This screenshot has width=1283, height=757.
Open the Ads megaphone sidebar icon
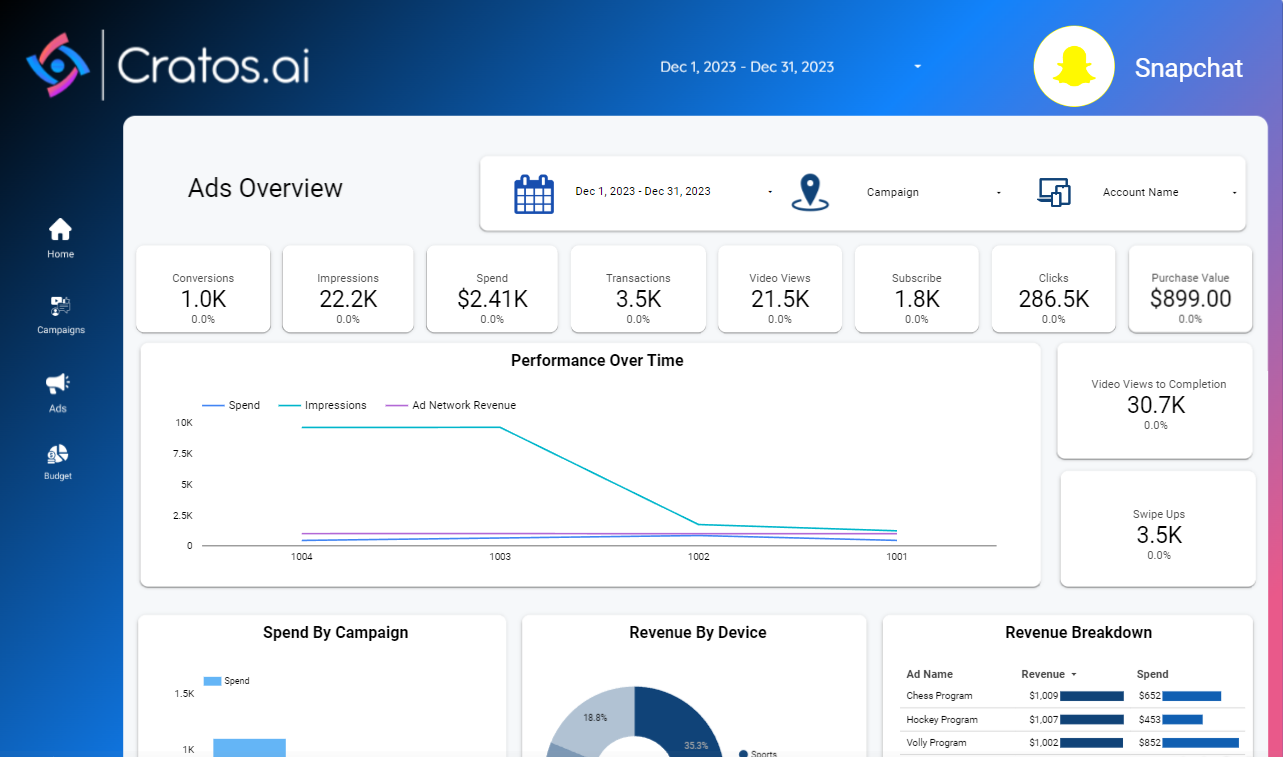point(58,384)
